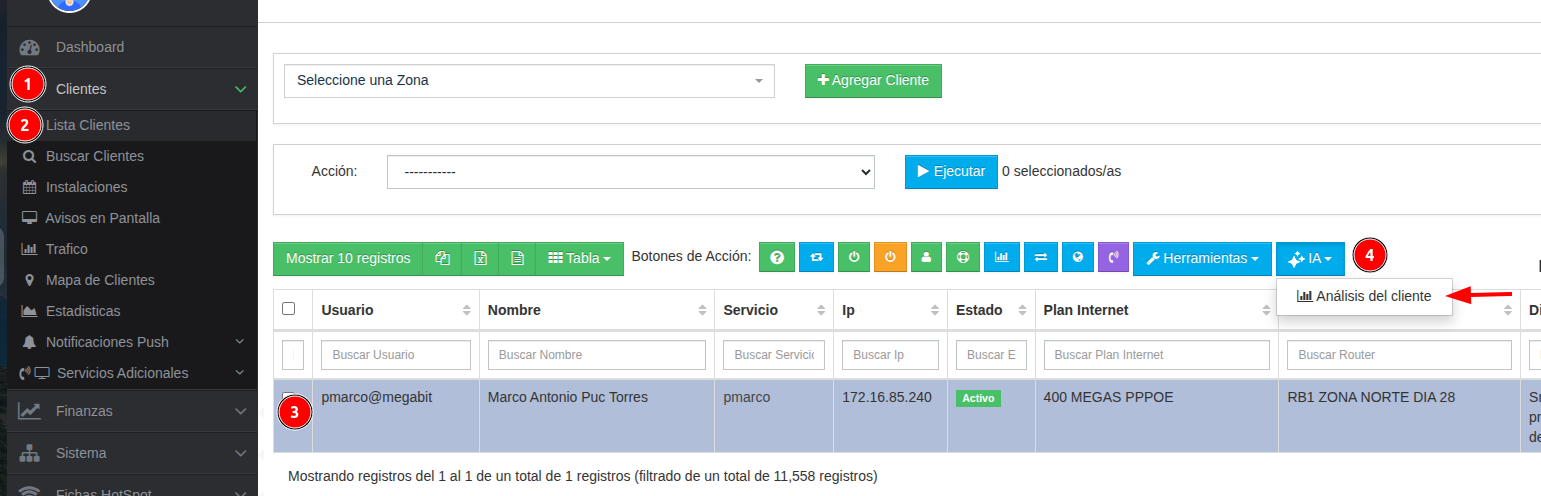The width and height of the screenshot is (1541, 496).
Task: Open the Seleccione una Zona dropdown
Action: click(x=529, y=81)
